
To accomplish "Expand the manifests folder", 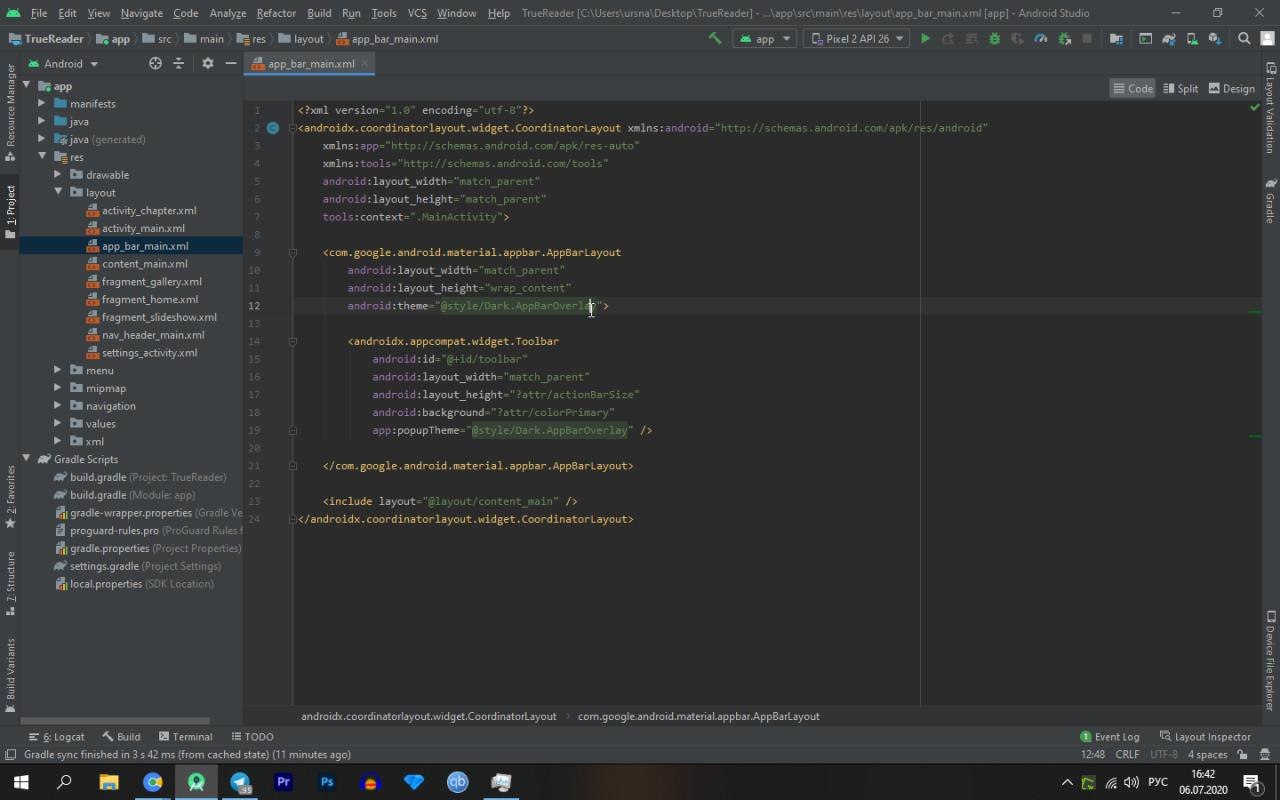I will [x=42, y=103].
